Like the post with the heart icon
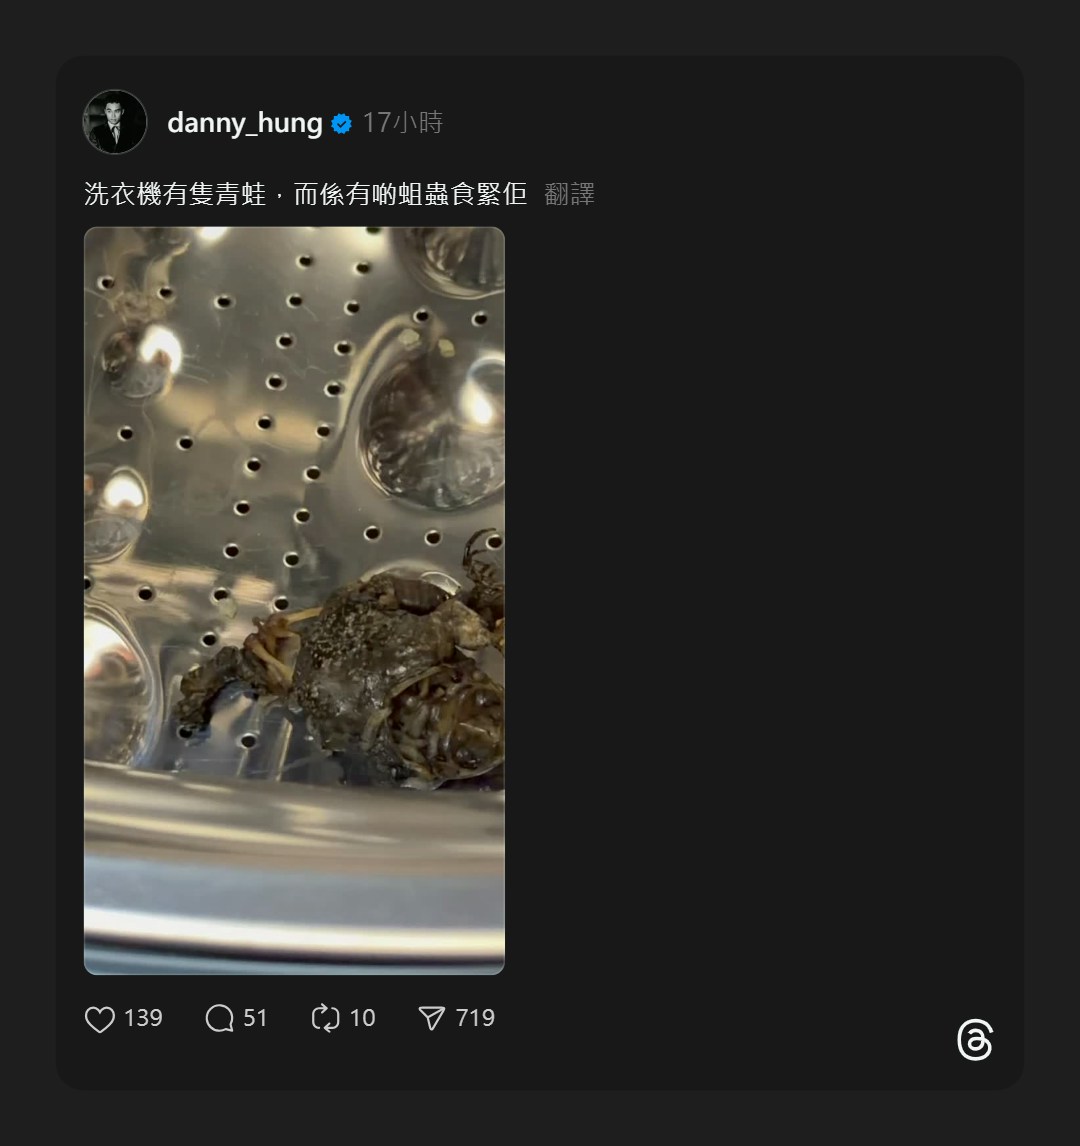Screen dimensions: 1080x1146 pos(100,1019)
